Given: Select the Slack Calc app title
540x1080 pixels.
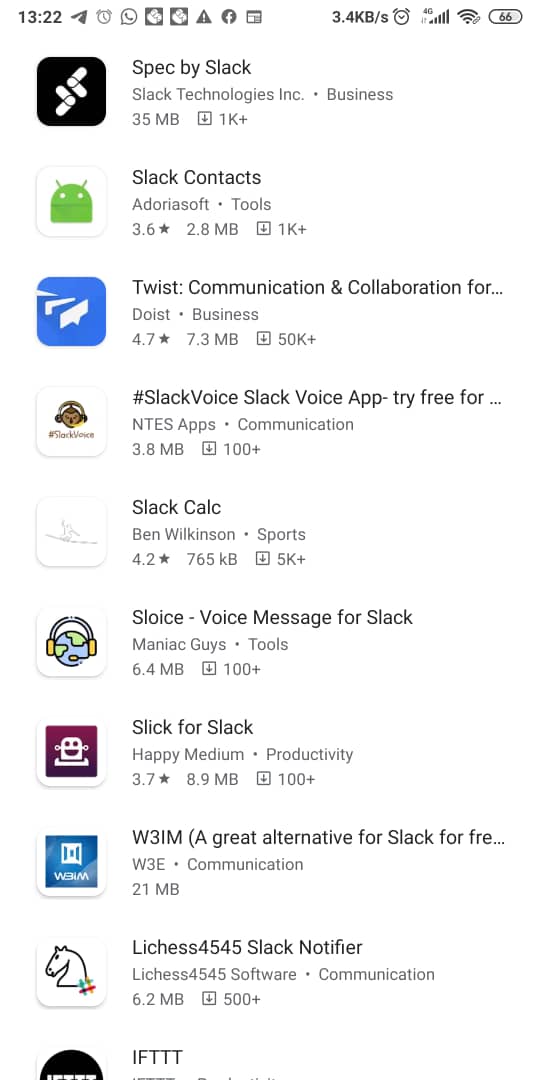Looking at the screenshot, I should pos(176,508).
